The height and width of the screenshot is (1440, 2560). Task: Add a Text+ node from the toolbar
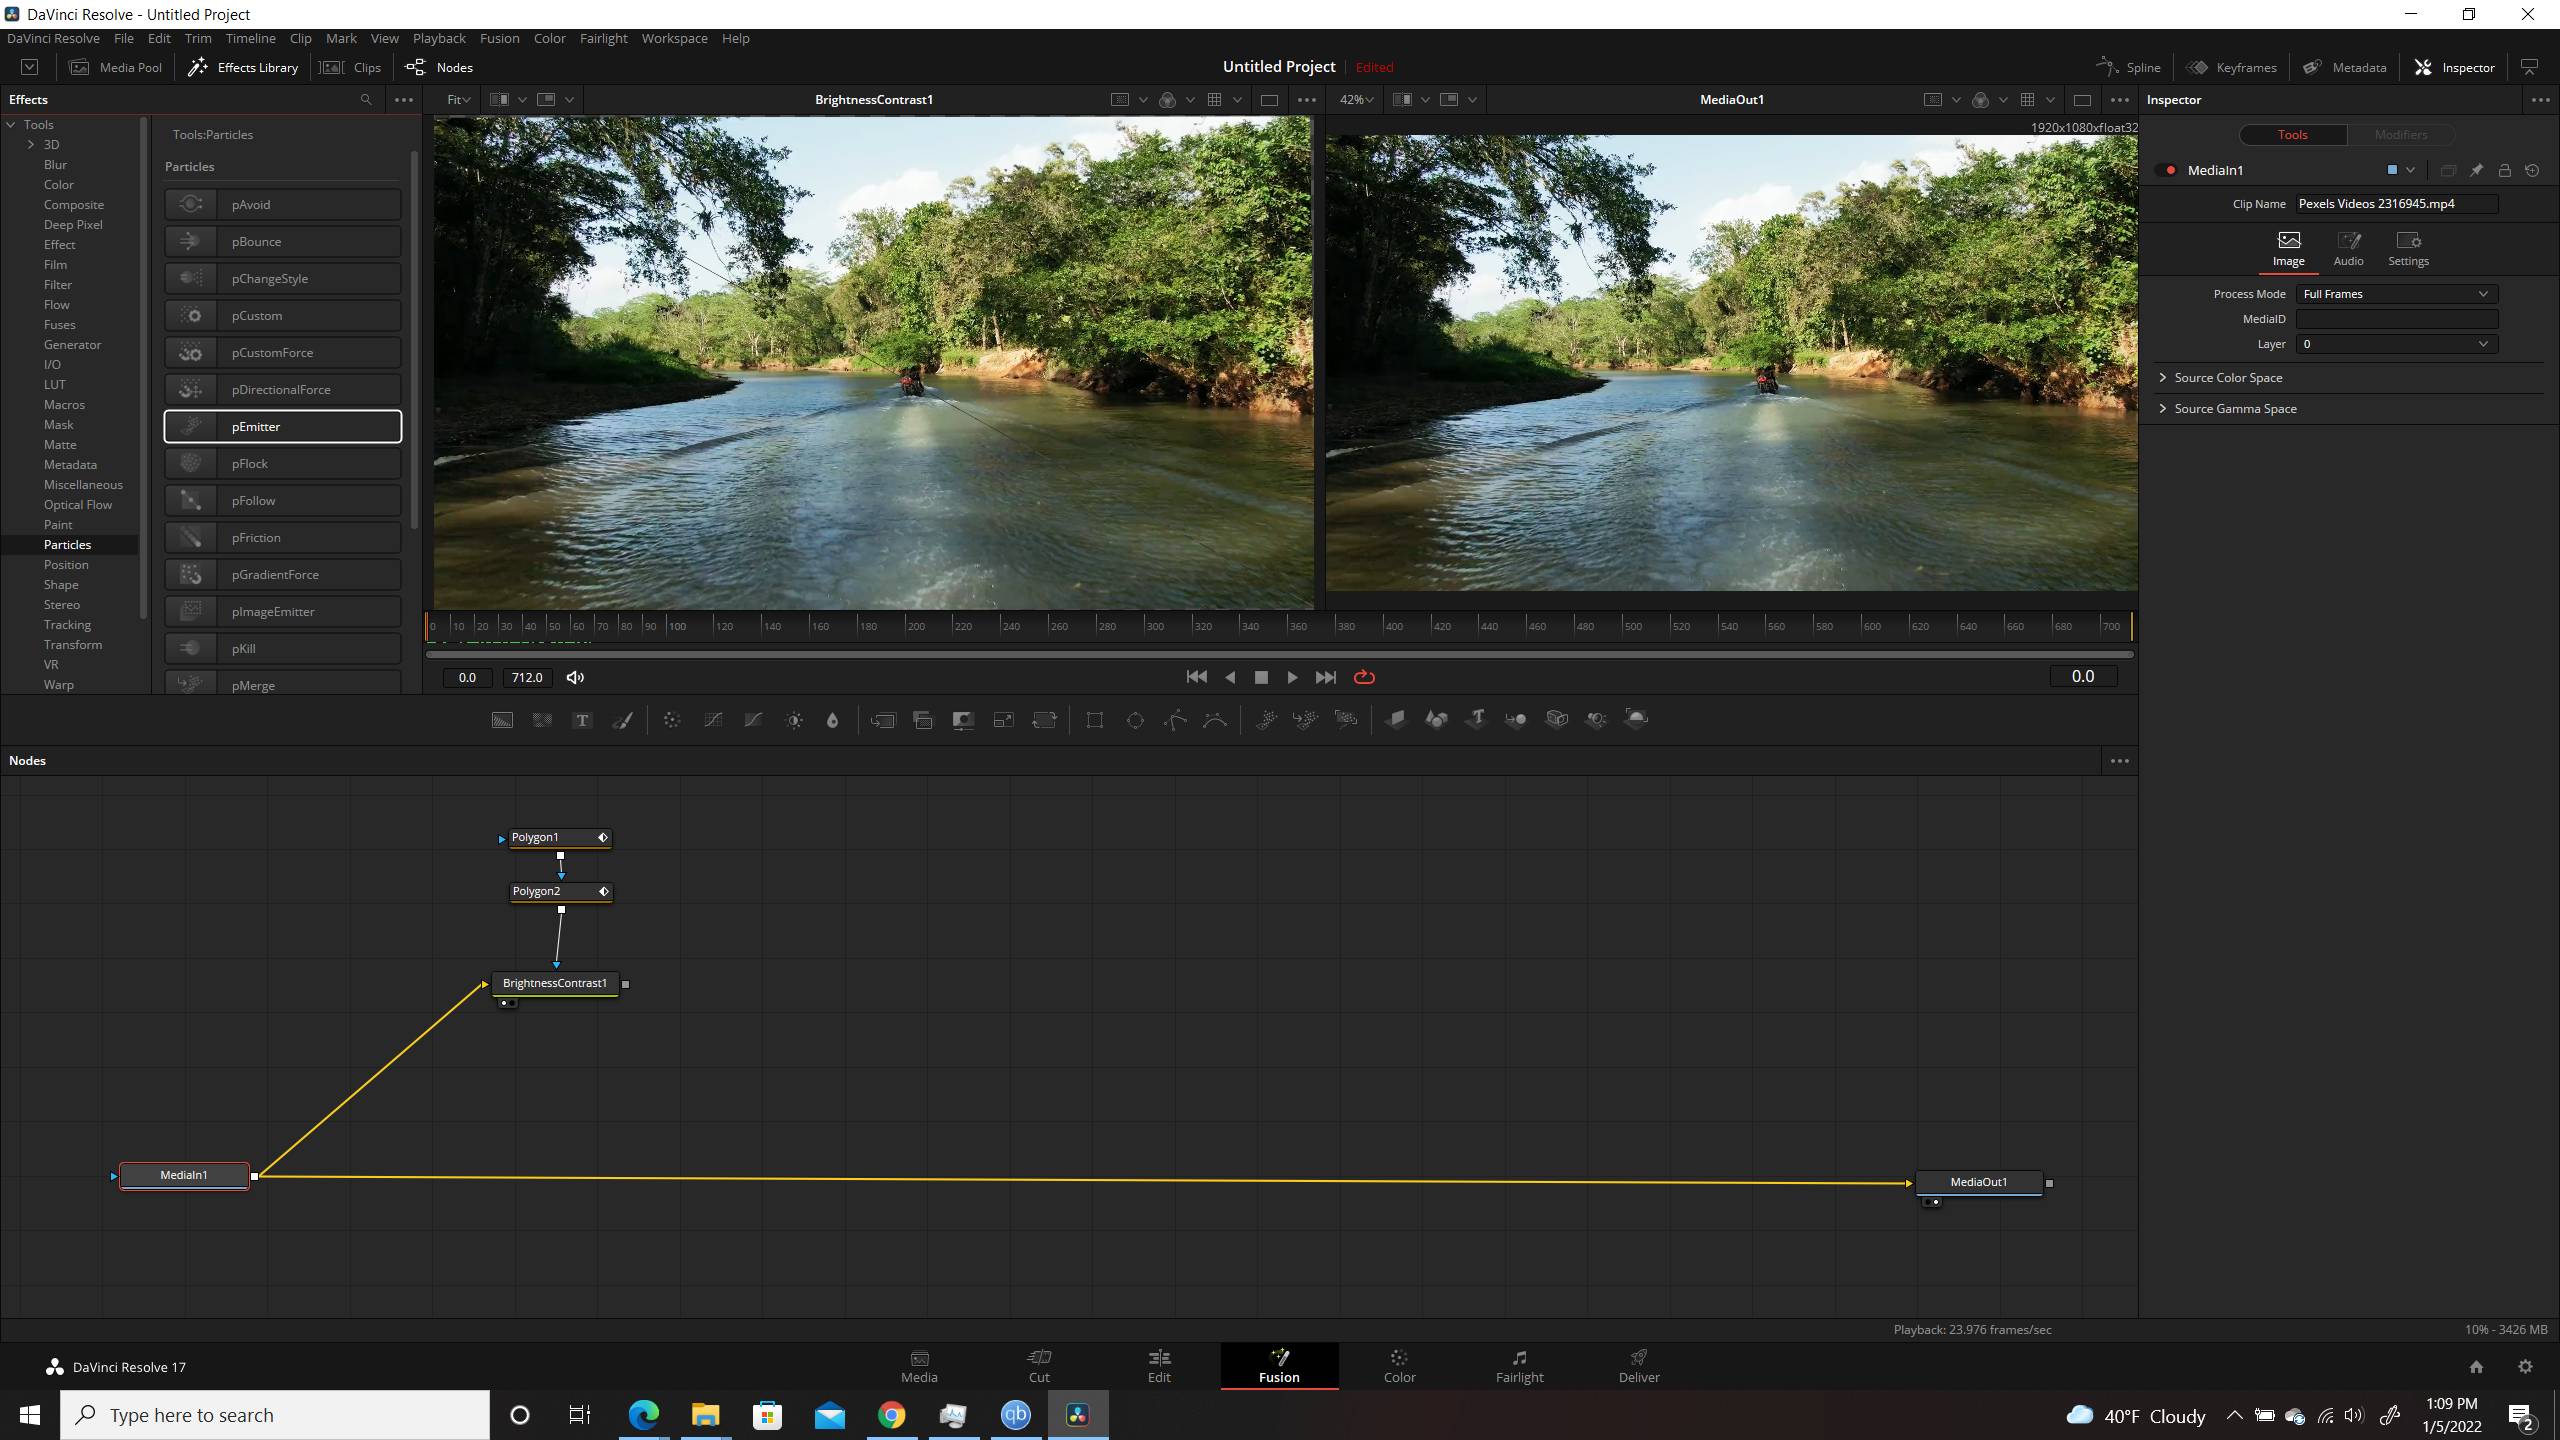582,720
